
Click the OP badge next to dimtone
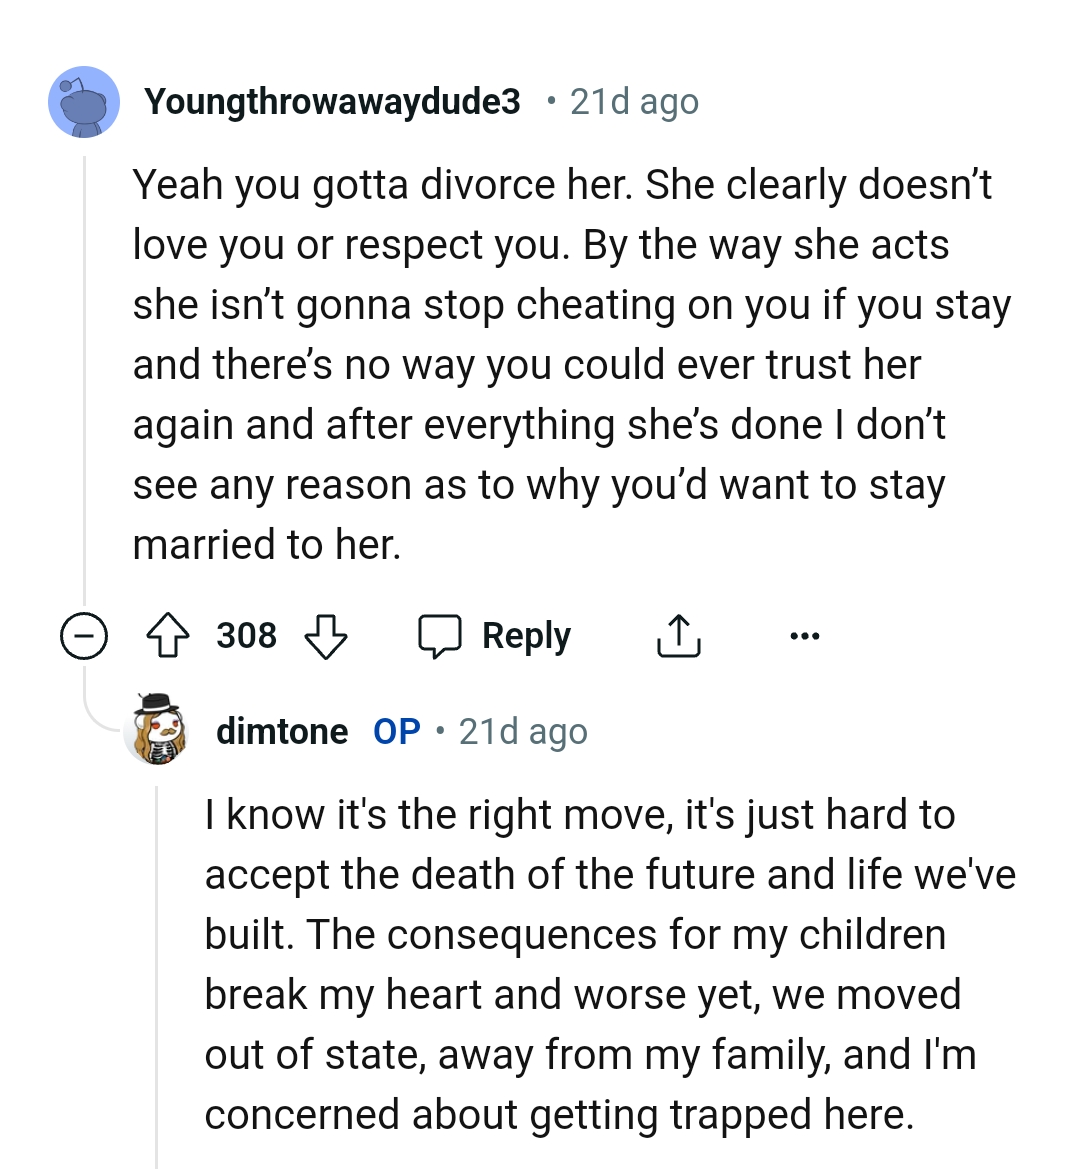(x=396, y=730)
